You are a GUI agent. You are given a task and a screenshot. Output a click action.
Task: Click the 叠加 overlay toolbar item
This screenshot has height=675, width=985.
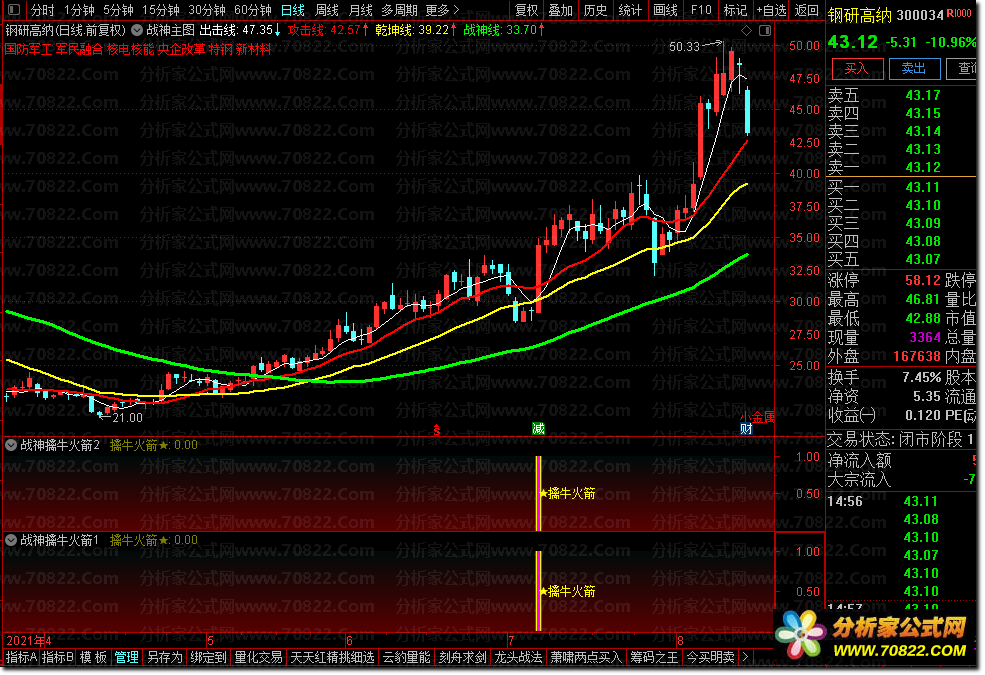560,10
